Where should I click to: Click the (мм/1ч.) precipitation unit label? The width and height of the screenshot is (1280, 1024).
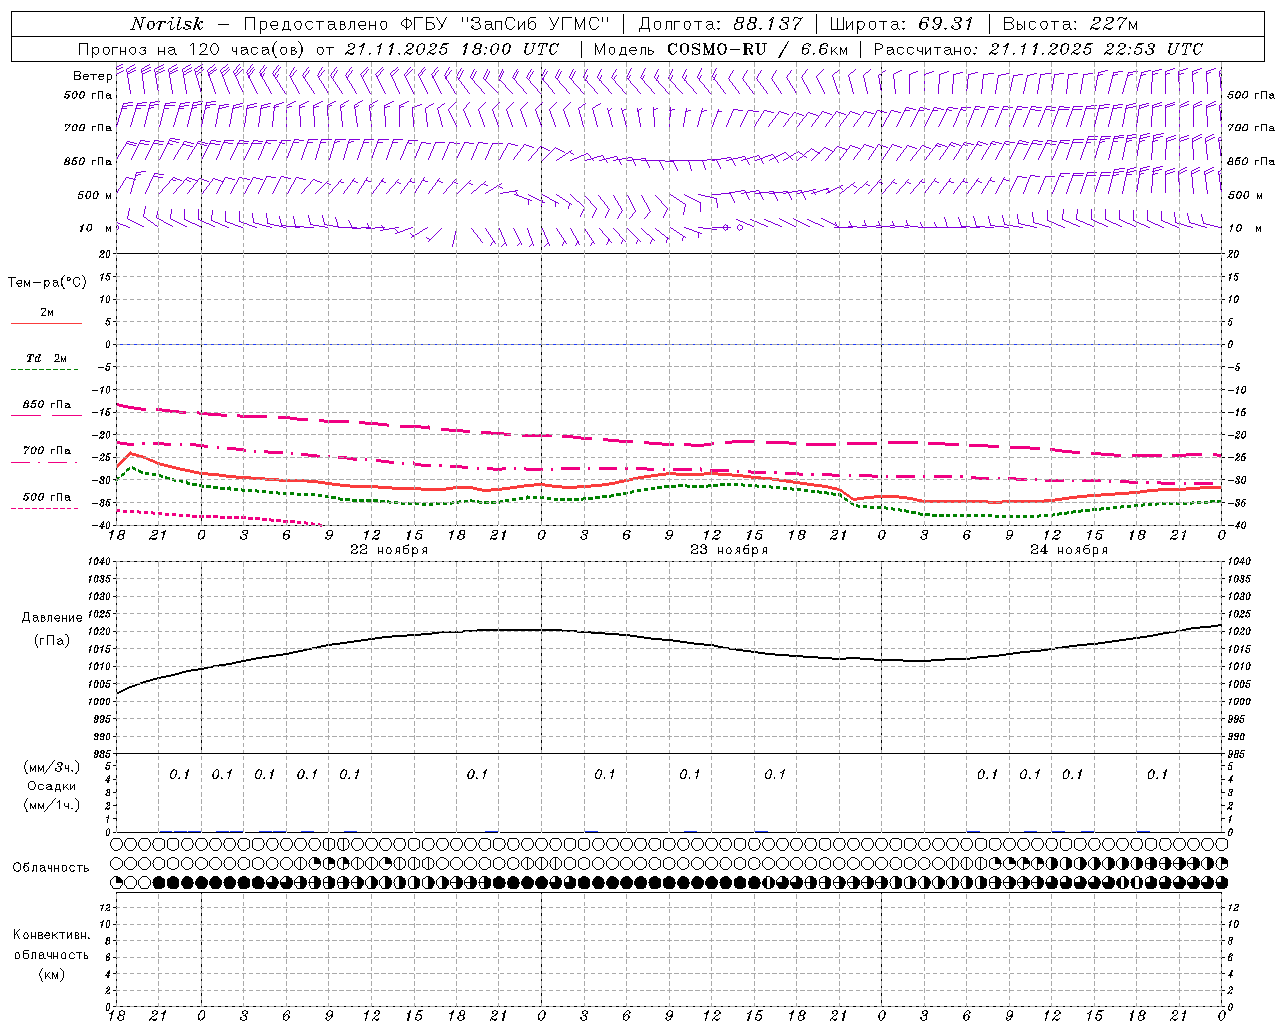[x=52, y=805]
